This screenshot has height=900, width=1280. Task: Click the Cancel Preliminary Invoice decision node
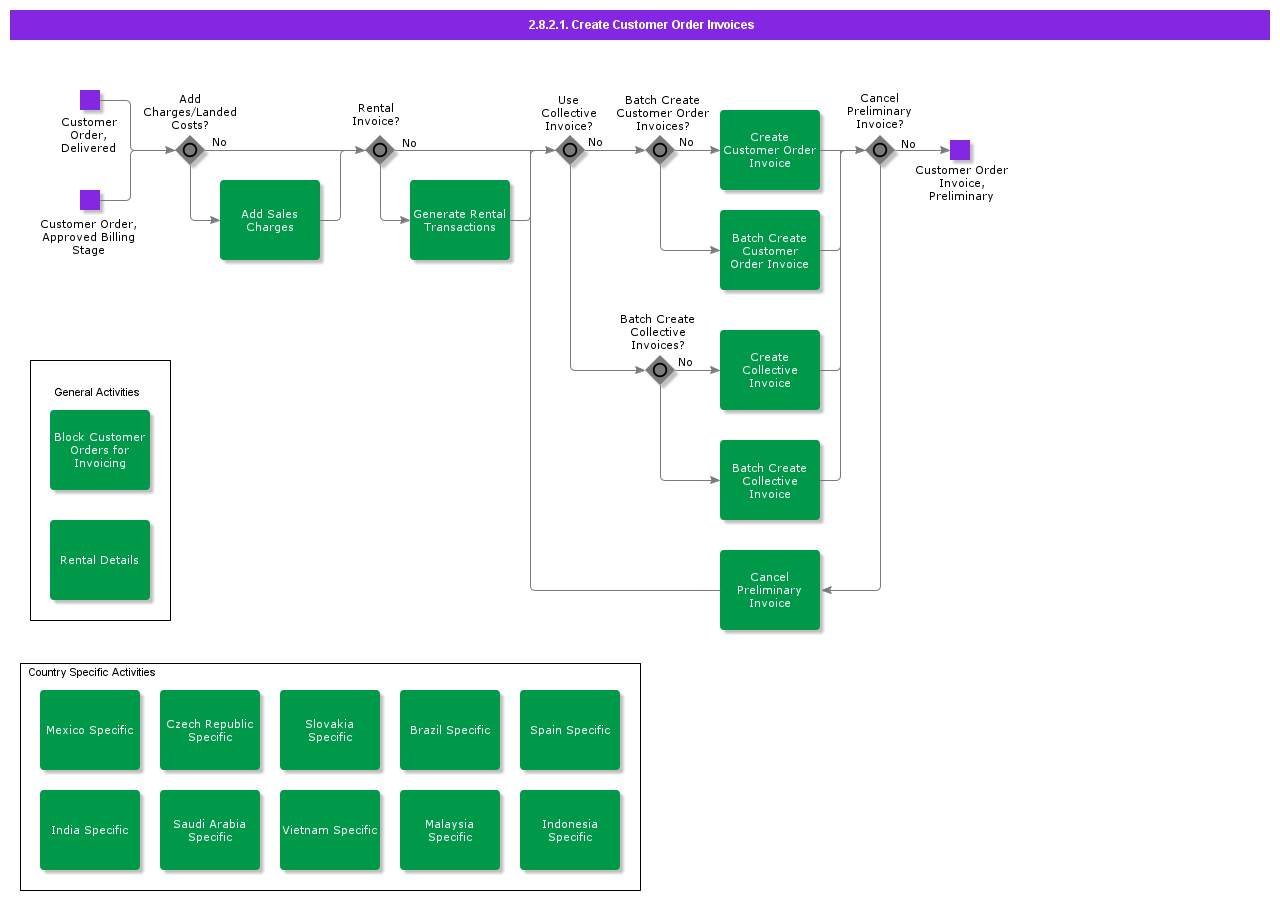(880, 150)
